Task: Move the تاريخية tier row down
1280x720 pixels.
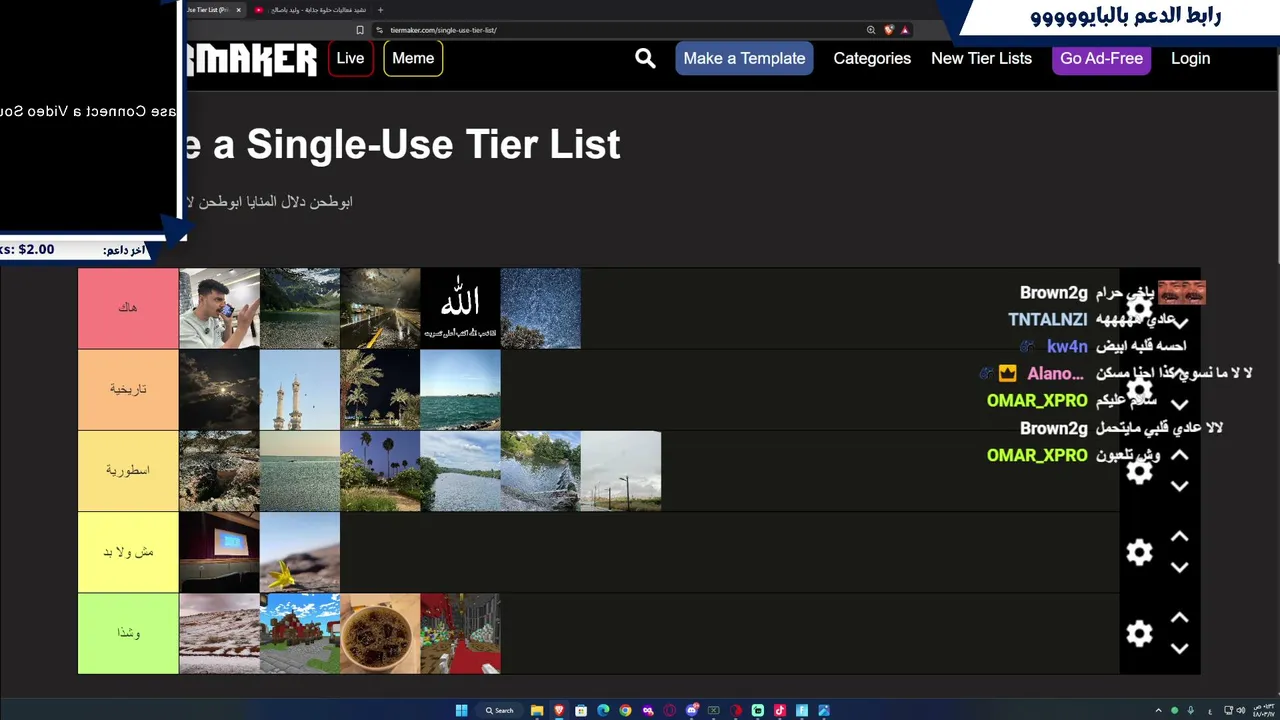Action: click(x=1180, y=405)
